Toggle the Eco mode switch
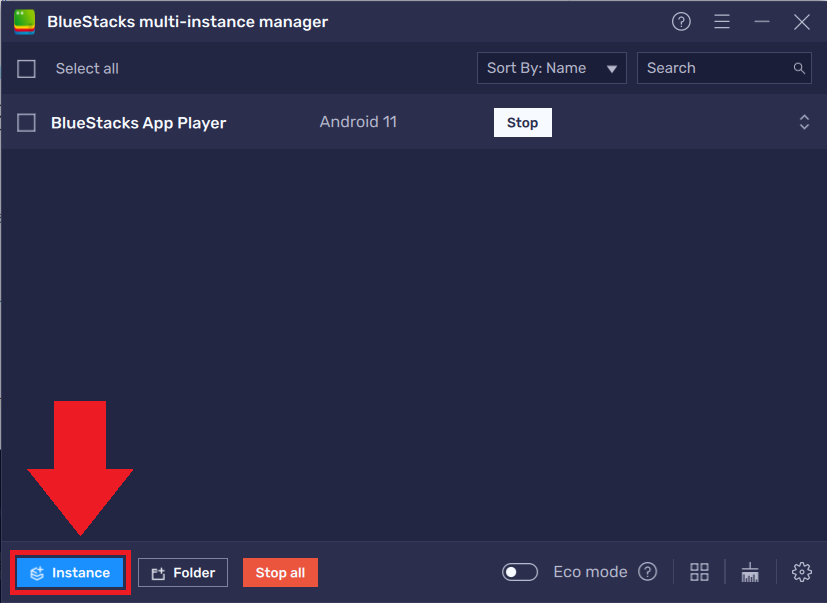Viewport: 827px width, 603px height. click(x=520, y=572)
